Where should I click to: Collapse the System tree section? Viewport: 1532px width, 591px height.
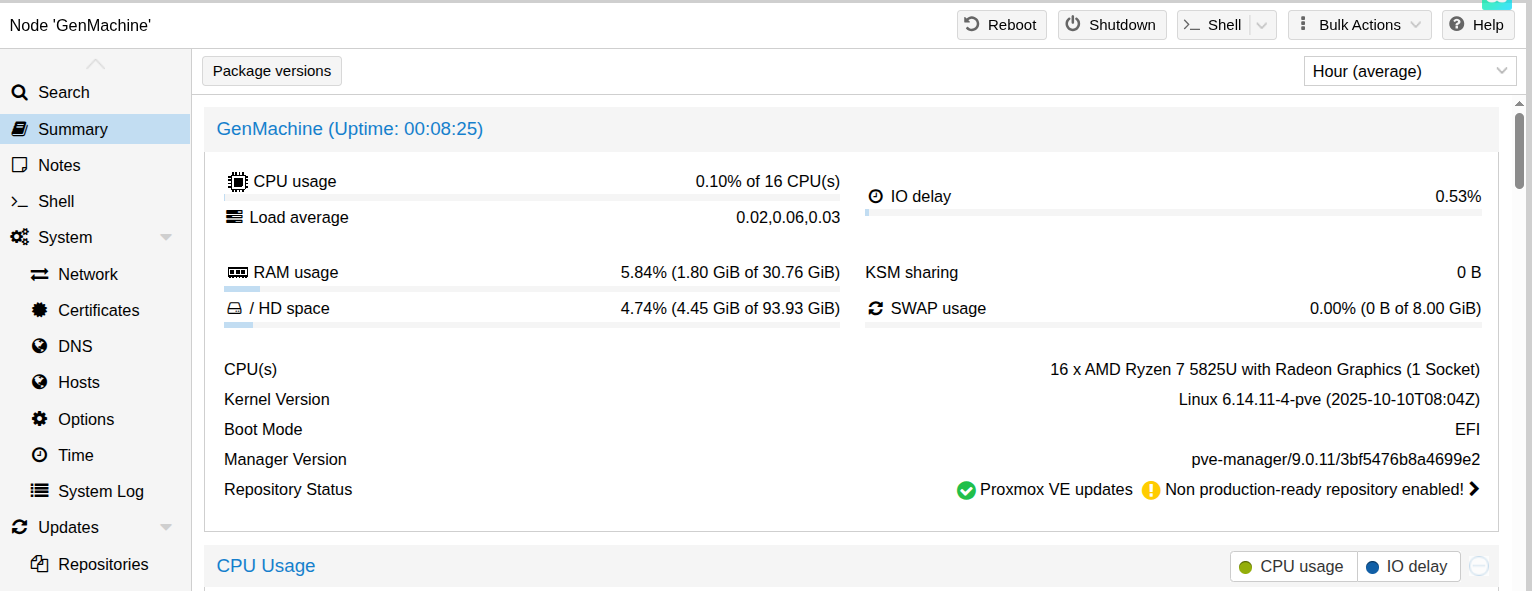166,238
